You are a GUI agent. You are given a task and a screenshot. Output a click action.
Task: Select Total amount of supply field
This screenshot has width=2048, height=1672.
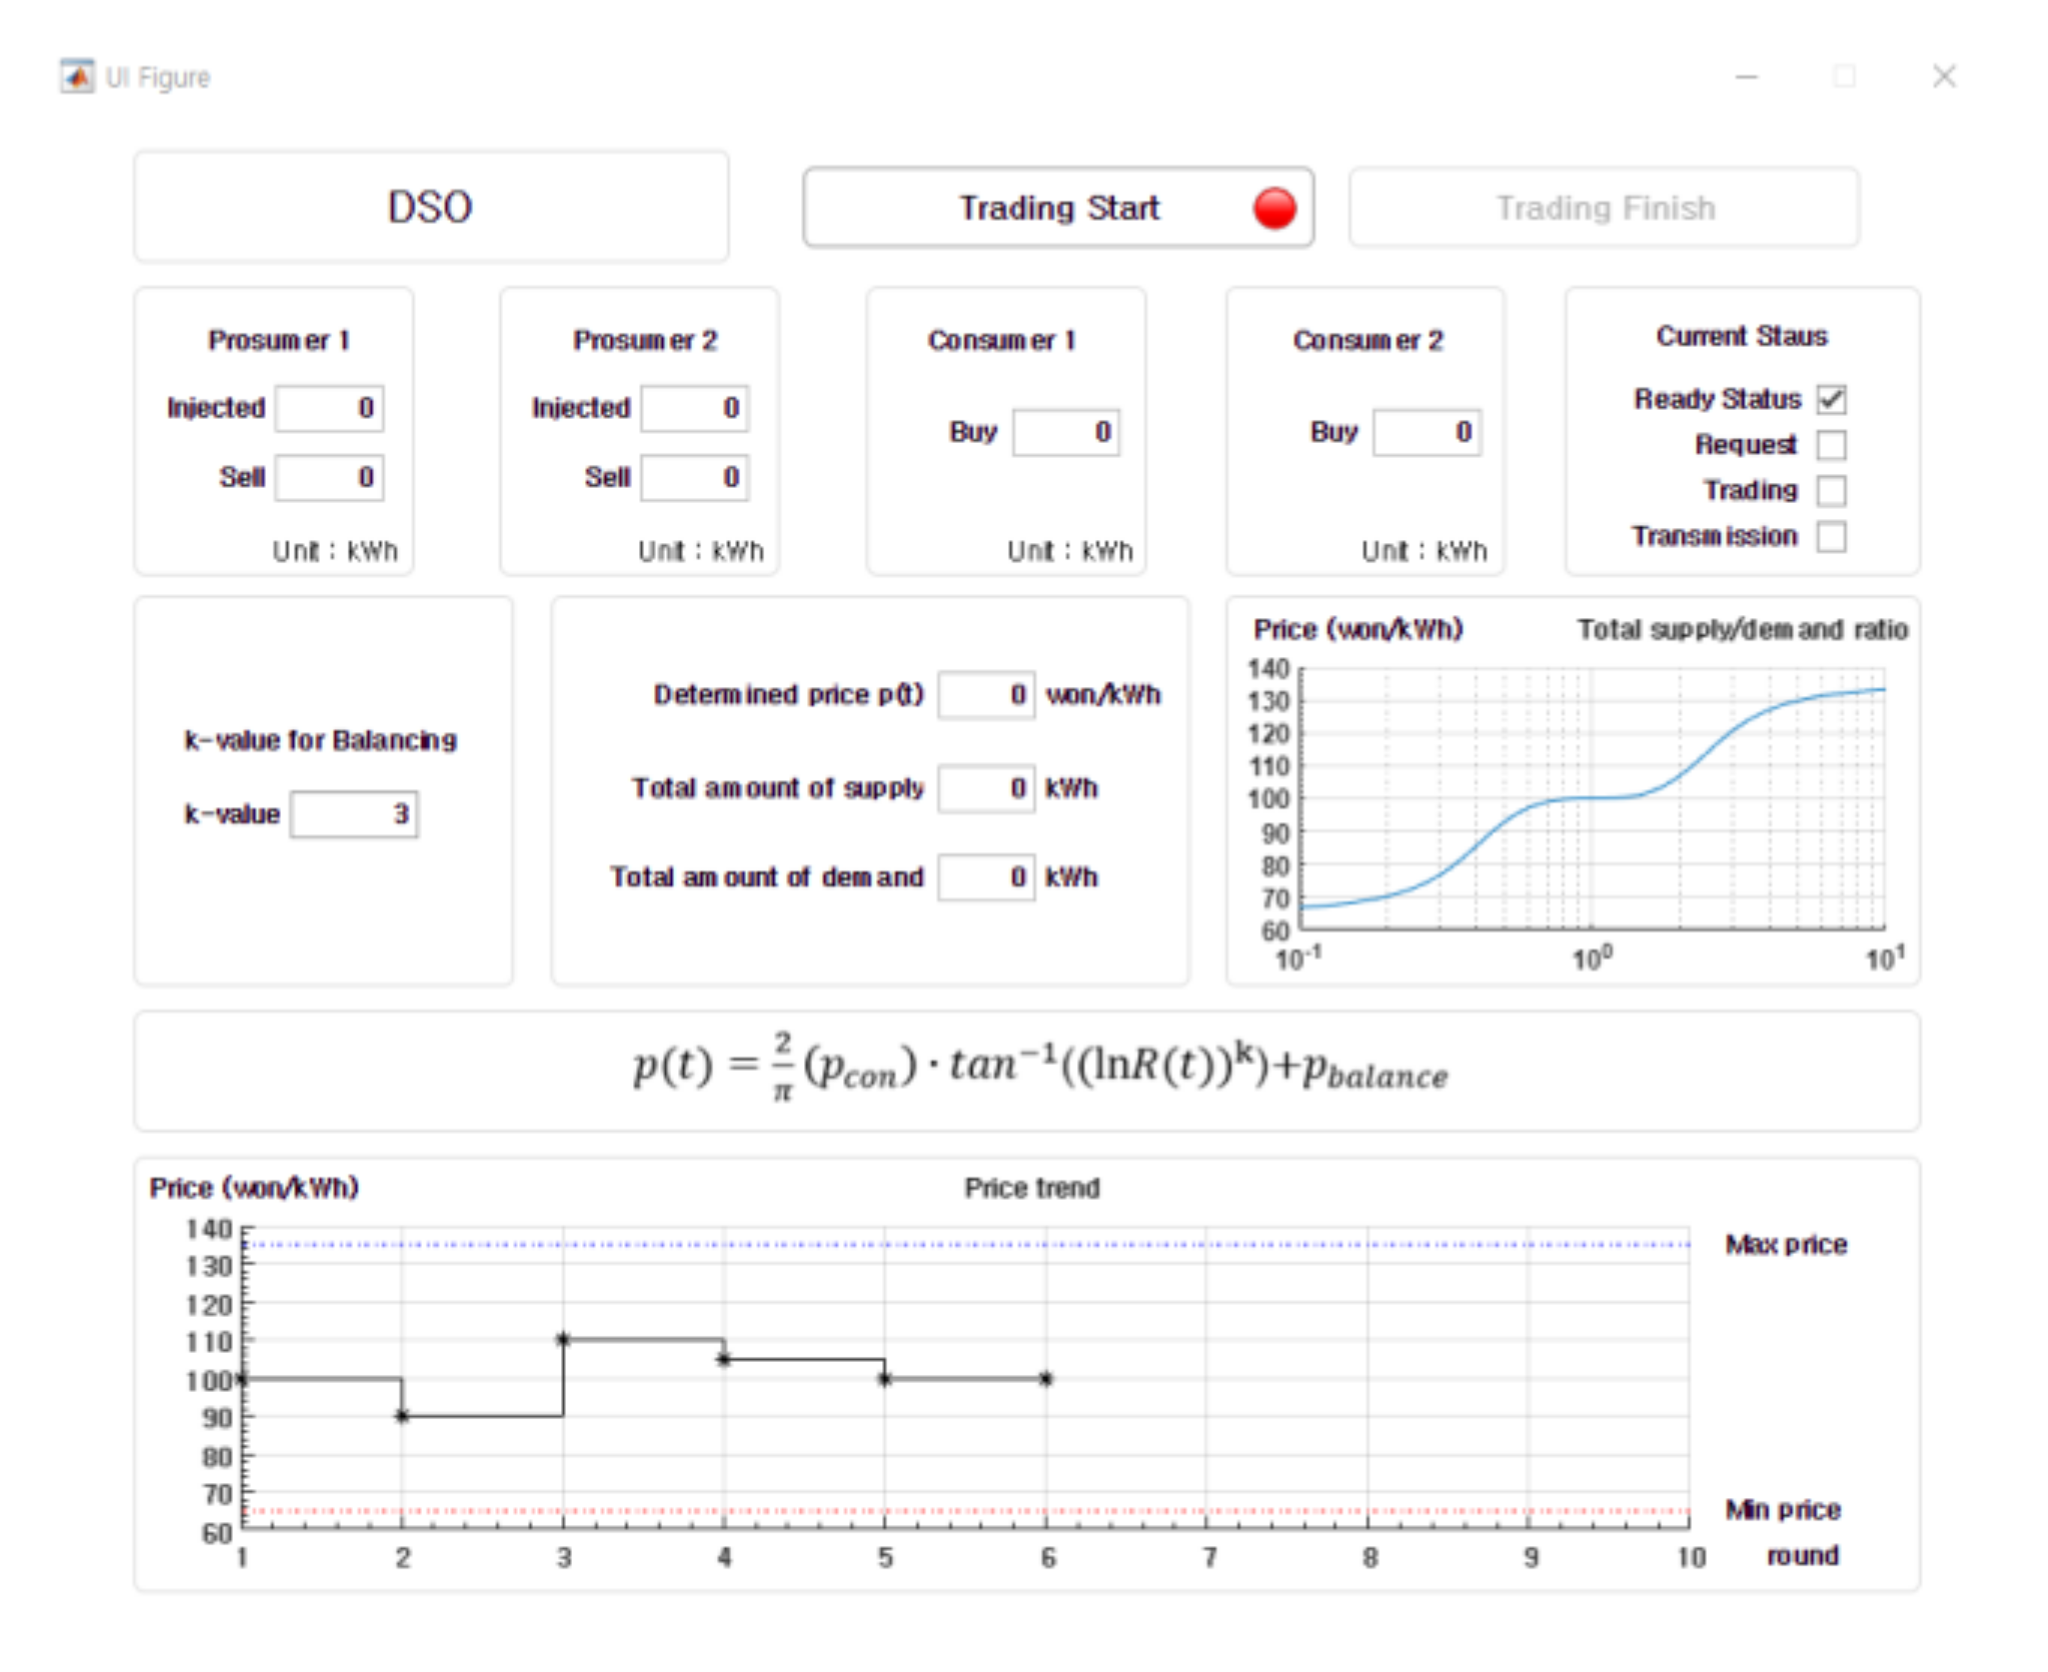[x=985, y=788]
